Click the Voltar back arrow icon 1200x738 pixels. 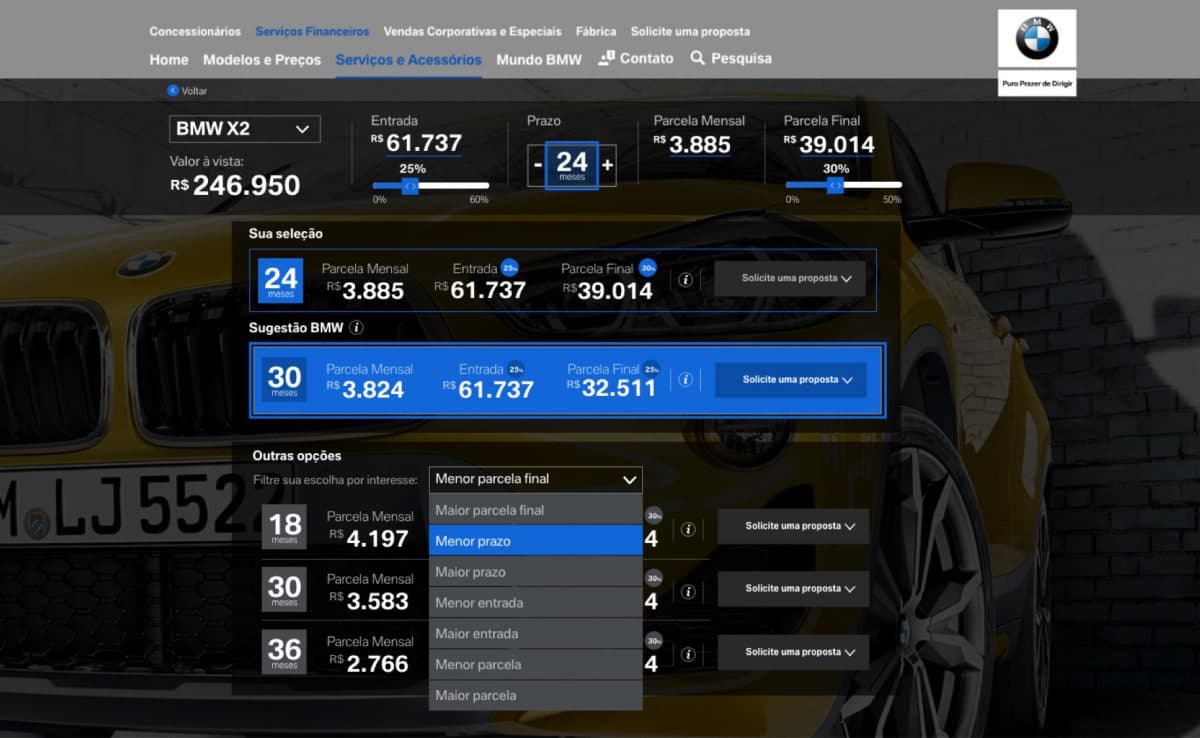(170, 91)
